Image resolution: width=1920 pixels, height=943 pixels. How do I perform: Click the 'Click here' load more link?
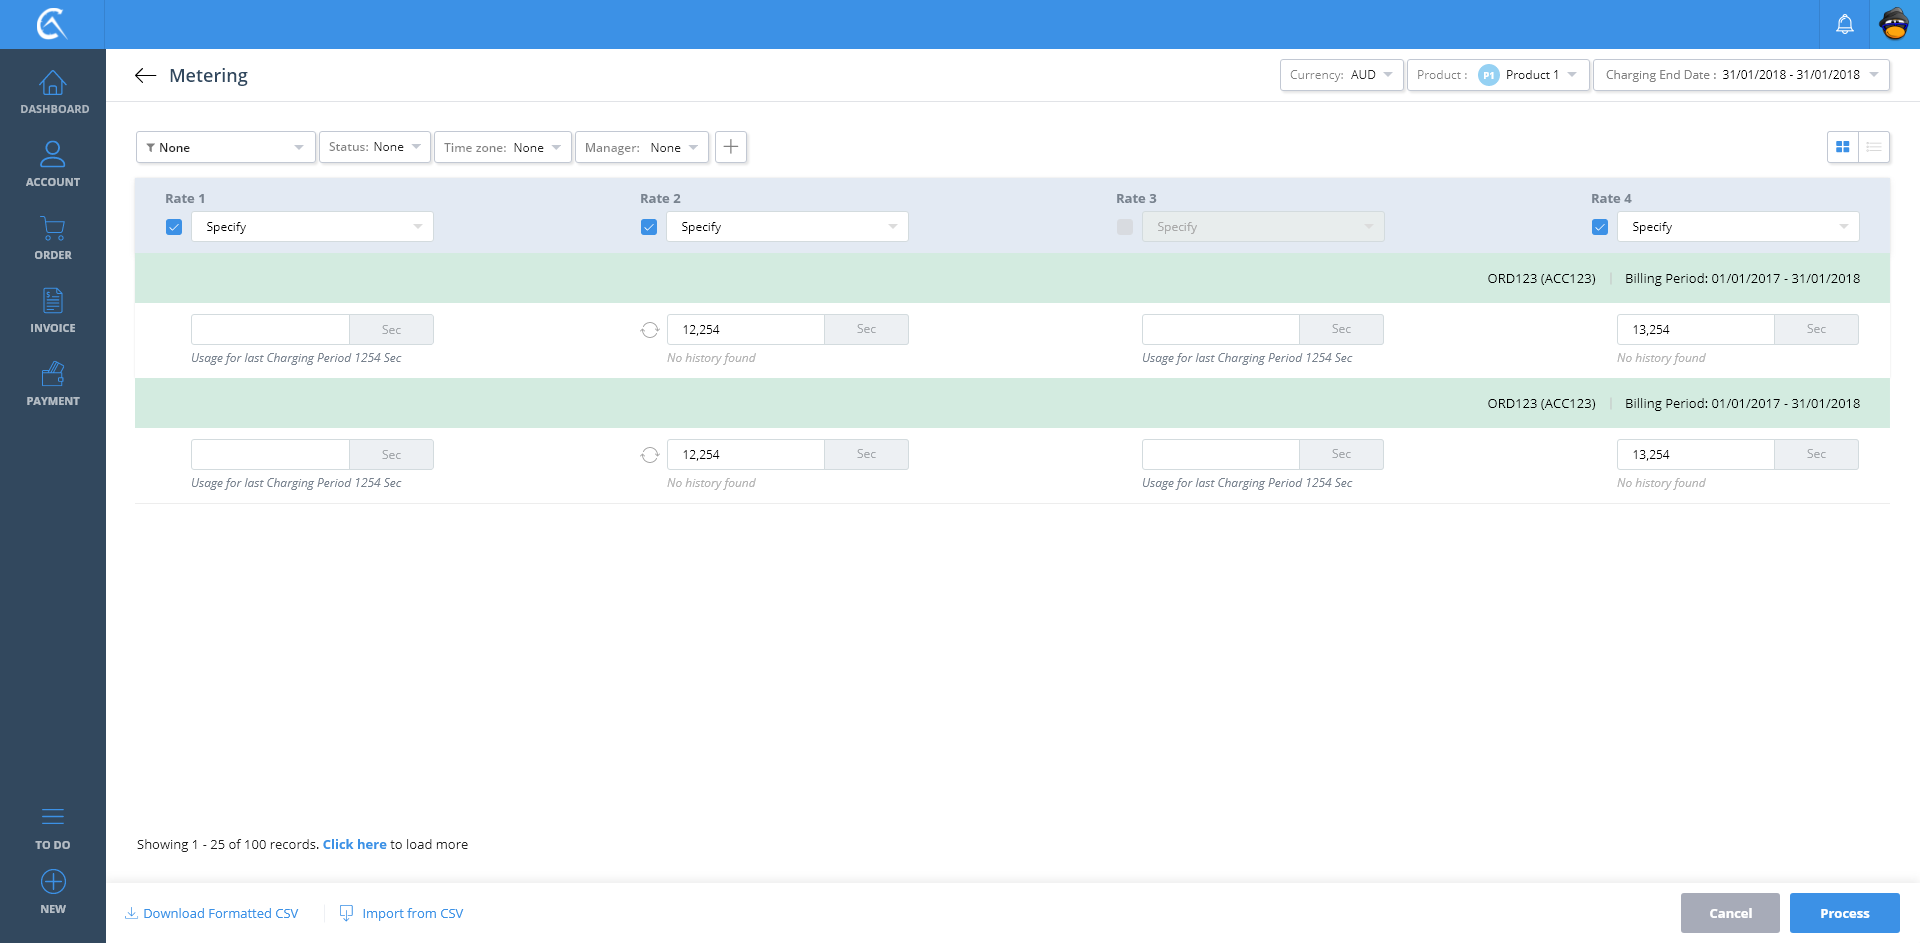point(354,845)
